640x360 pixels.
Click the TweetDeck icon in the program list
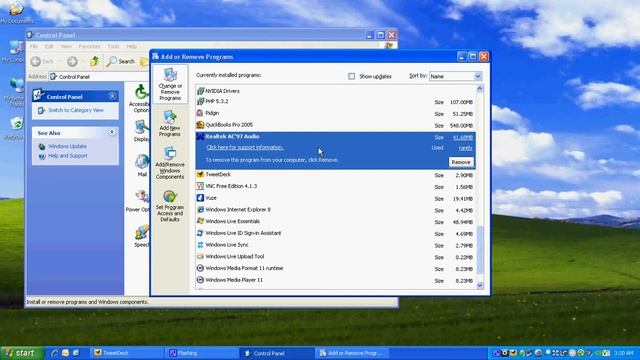[x=200, y=174]
